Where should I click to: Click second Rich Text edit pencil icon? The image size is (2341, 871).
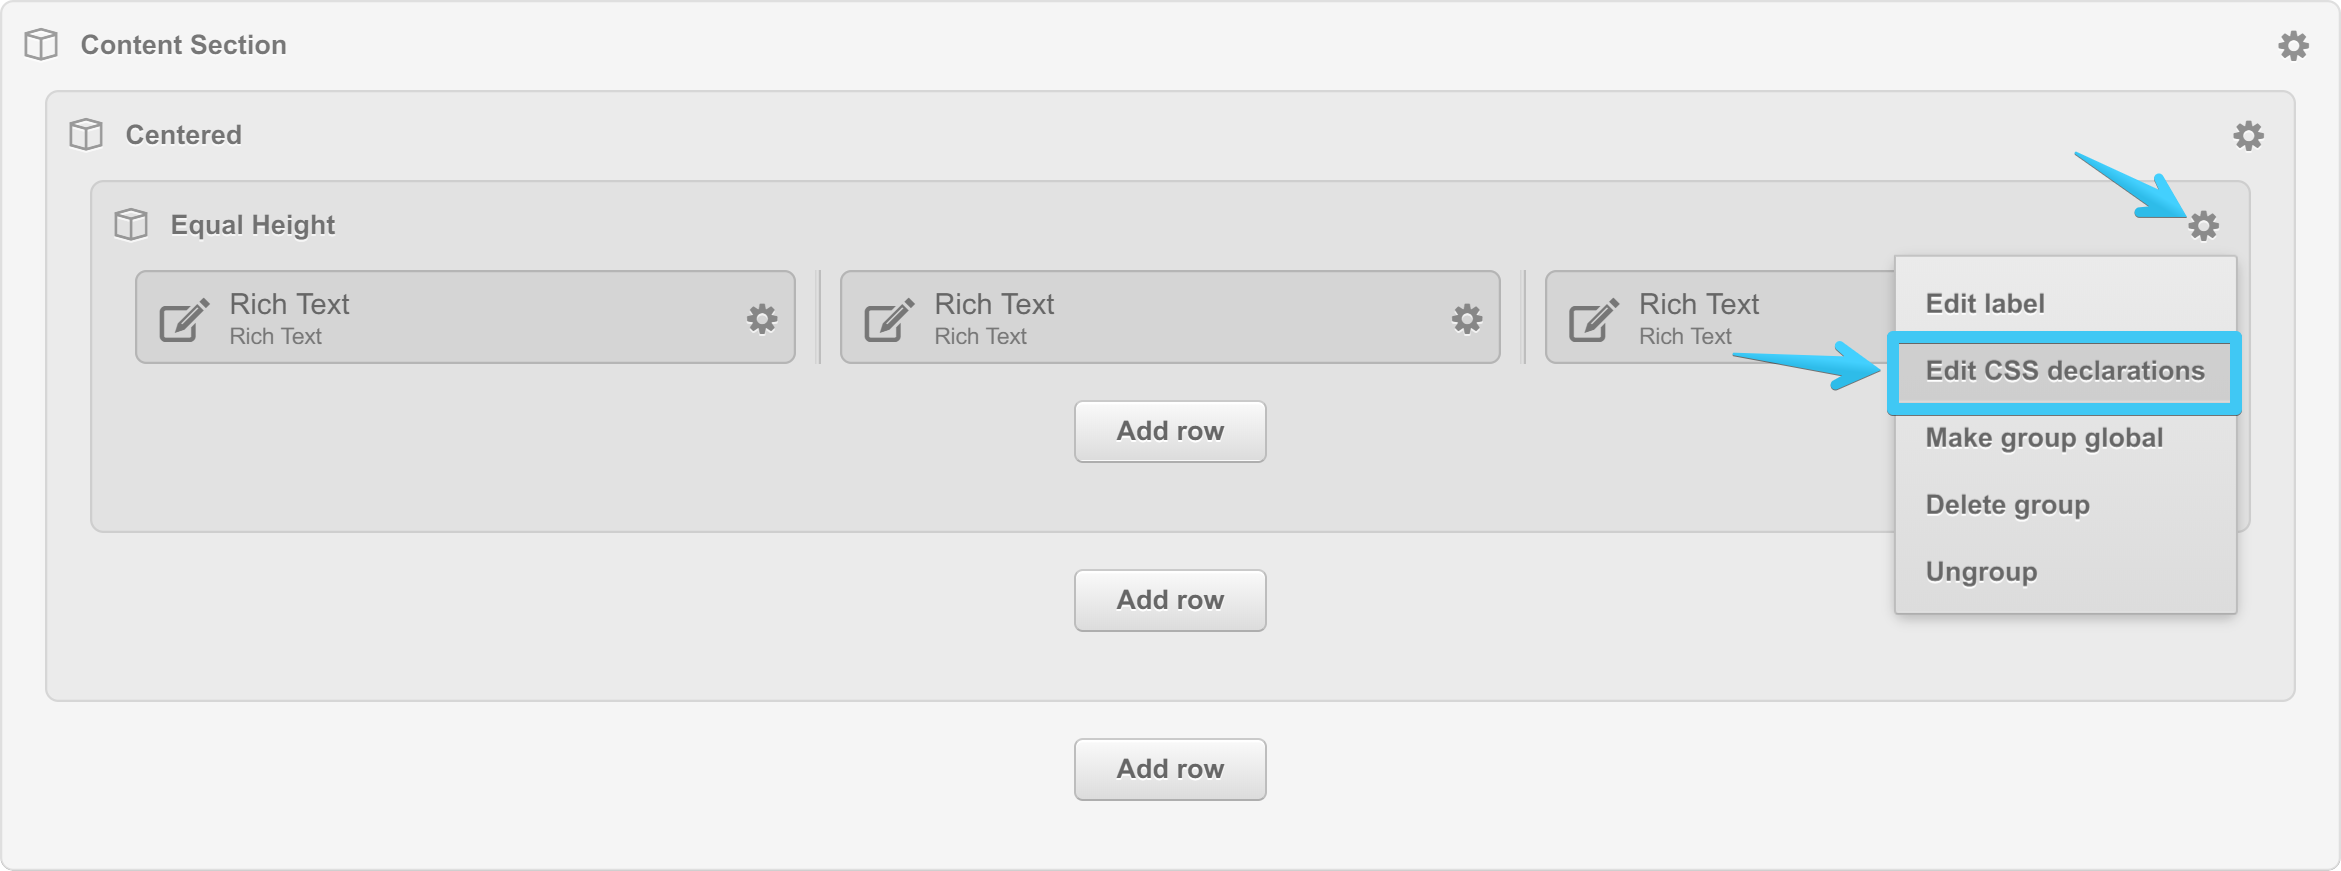click(x=890, y=319)
